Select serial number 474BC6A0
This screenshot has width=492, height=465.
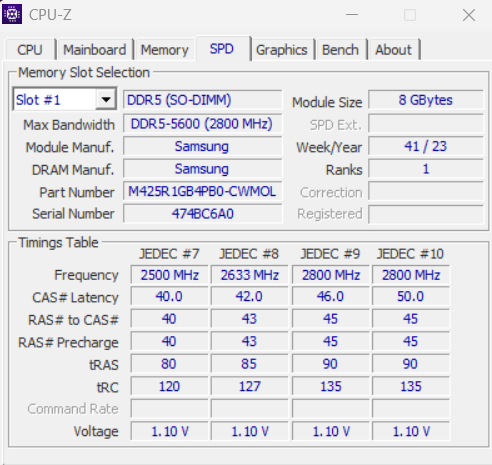tap(203, 213)
